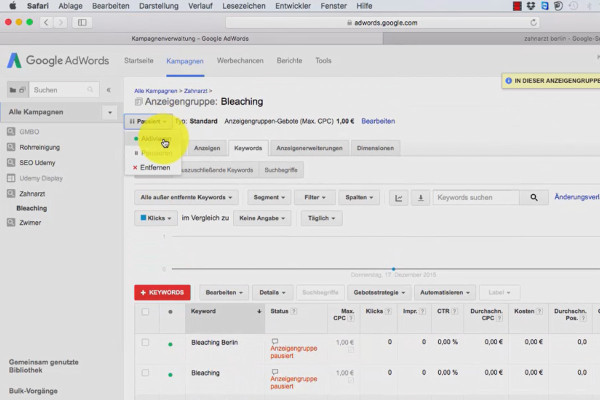This screenshot has height=400, width=600.
Task: Toggle the Safari sidebar button
Action: [82, 23]
